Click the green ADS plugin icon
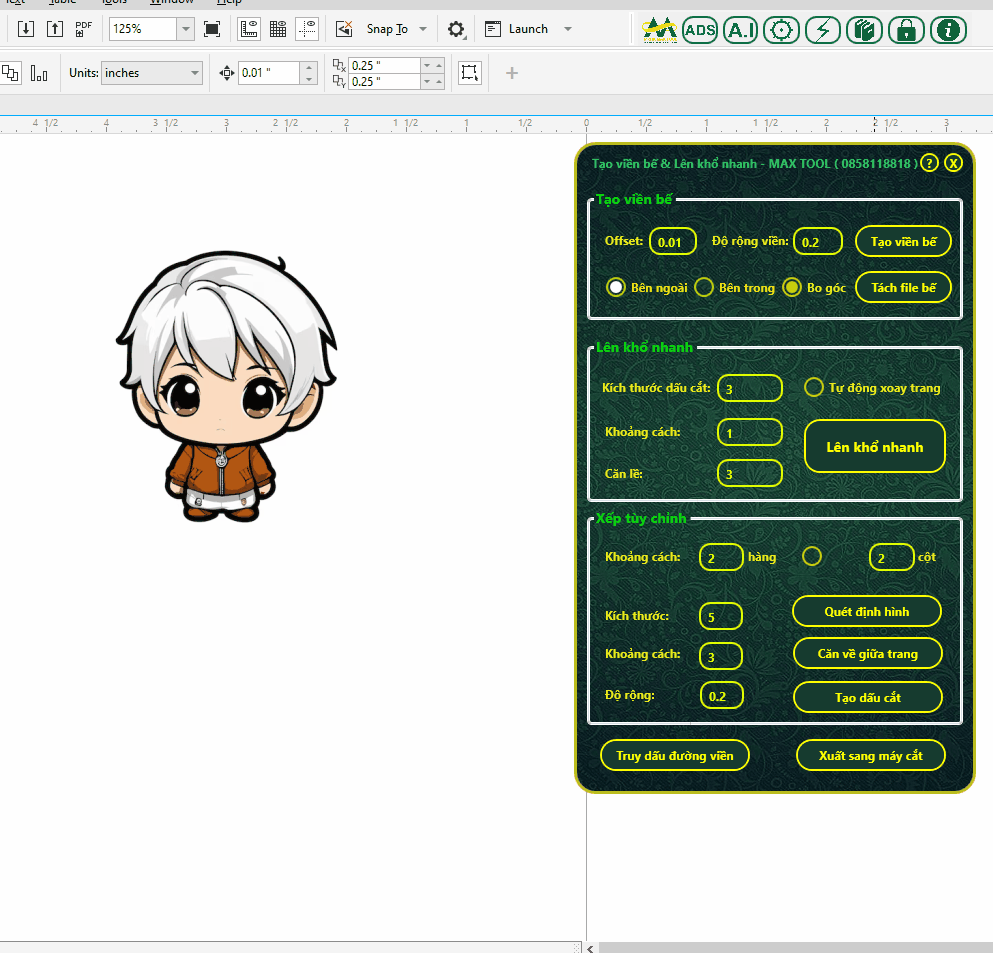The image size is (993, 953). [700, 30]
